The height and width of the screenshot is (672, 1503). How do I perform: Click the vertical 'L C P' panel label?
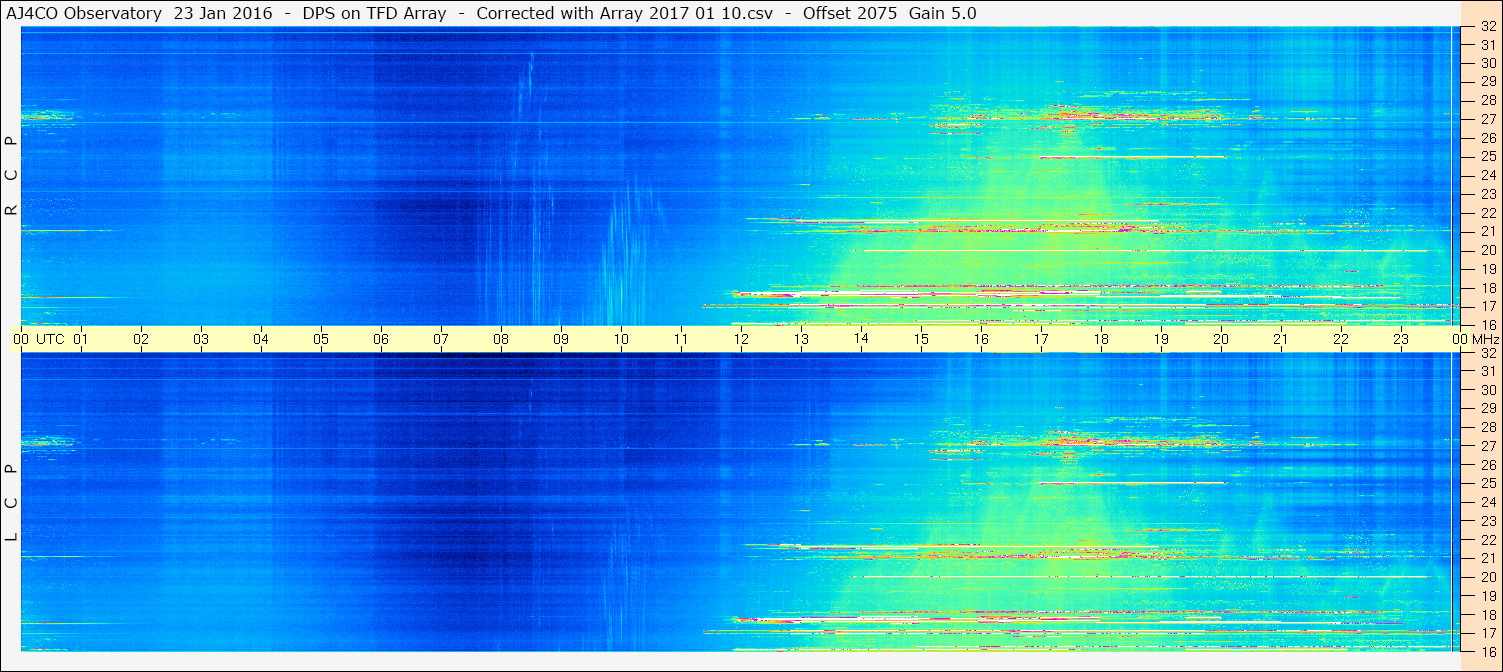point(12,503)
